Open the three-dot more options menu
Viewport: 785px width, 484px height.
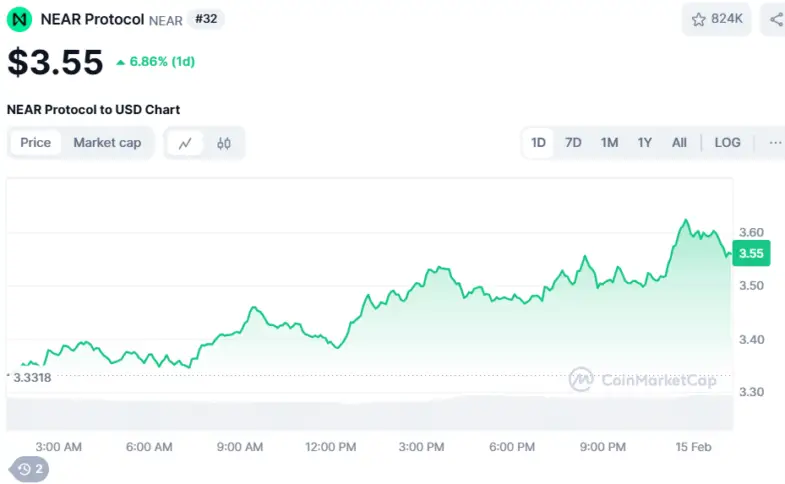point(775,143)
